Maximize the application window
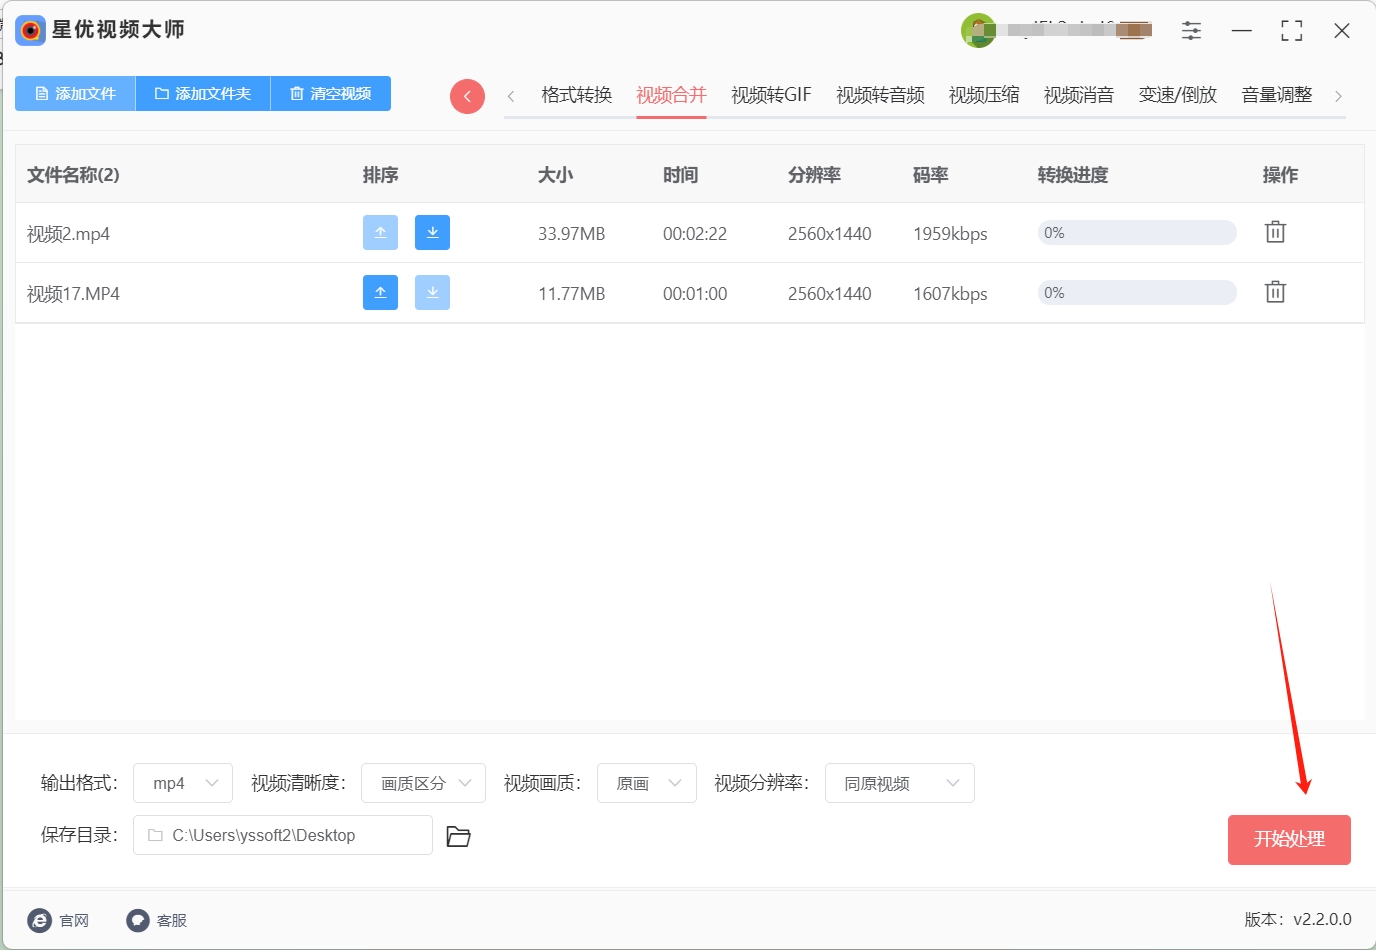Image resolution: width=1376 pixels, height=950 pixels. point(1292,31)
